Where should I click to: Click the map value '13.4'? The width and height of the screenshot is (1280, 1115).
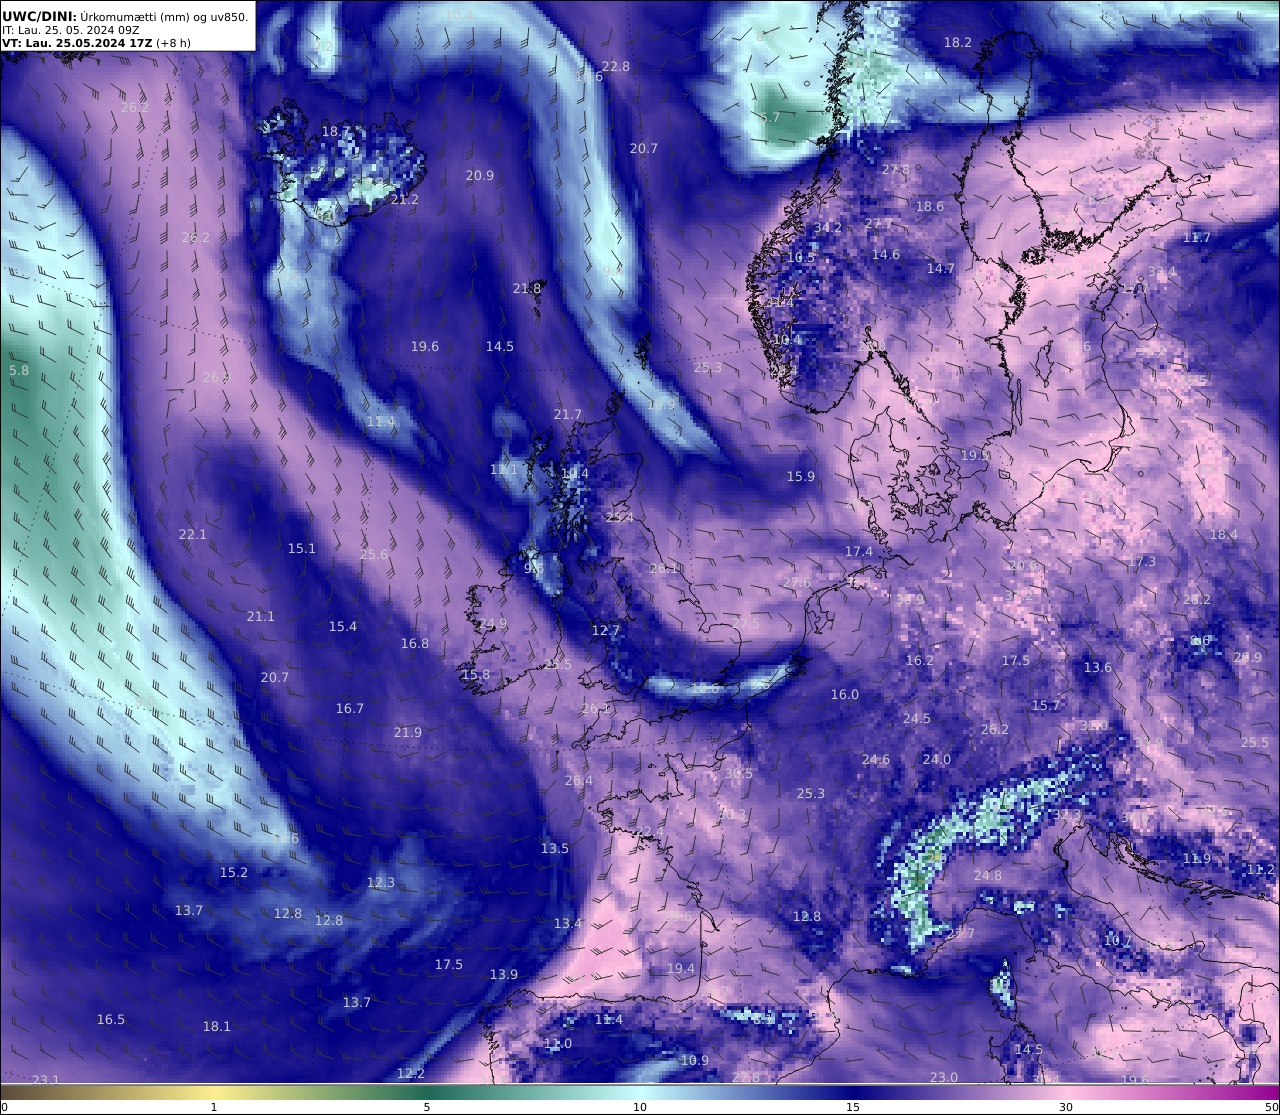tap(568, 923)
